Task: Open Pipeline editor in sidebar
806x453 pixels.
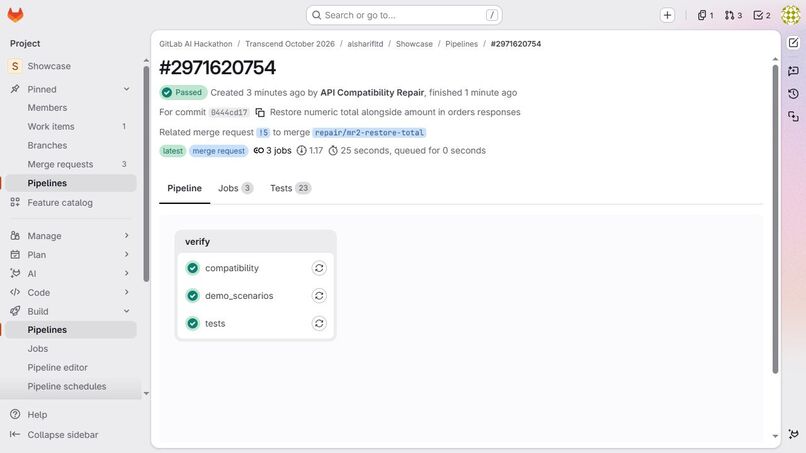Action: [x=70, y=368]
